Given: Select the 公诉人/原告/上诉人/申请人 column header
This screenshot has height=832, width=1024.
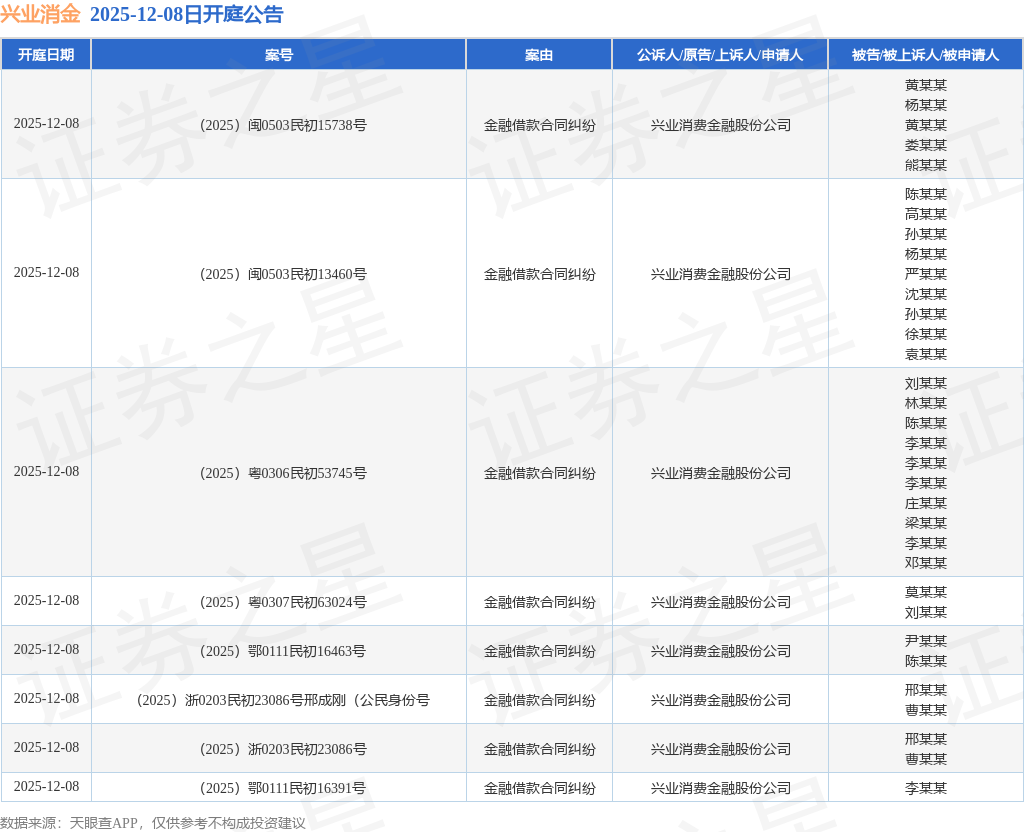Looking at the screenshot, I should (720, 54).
